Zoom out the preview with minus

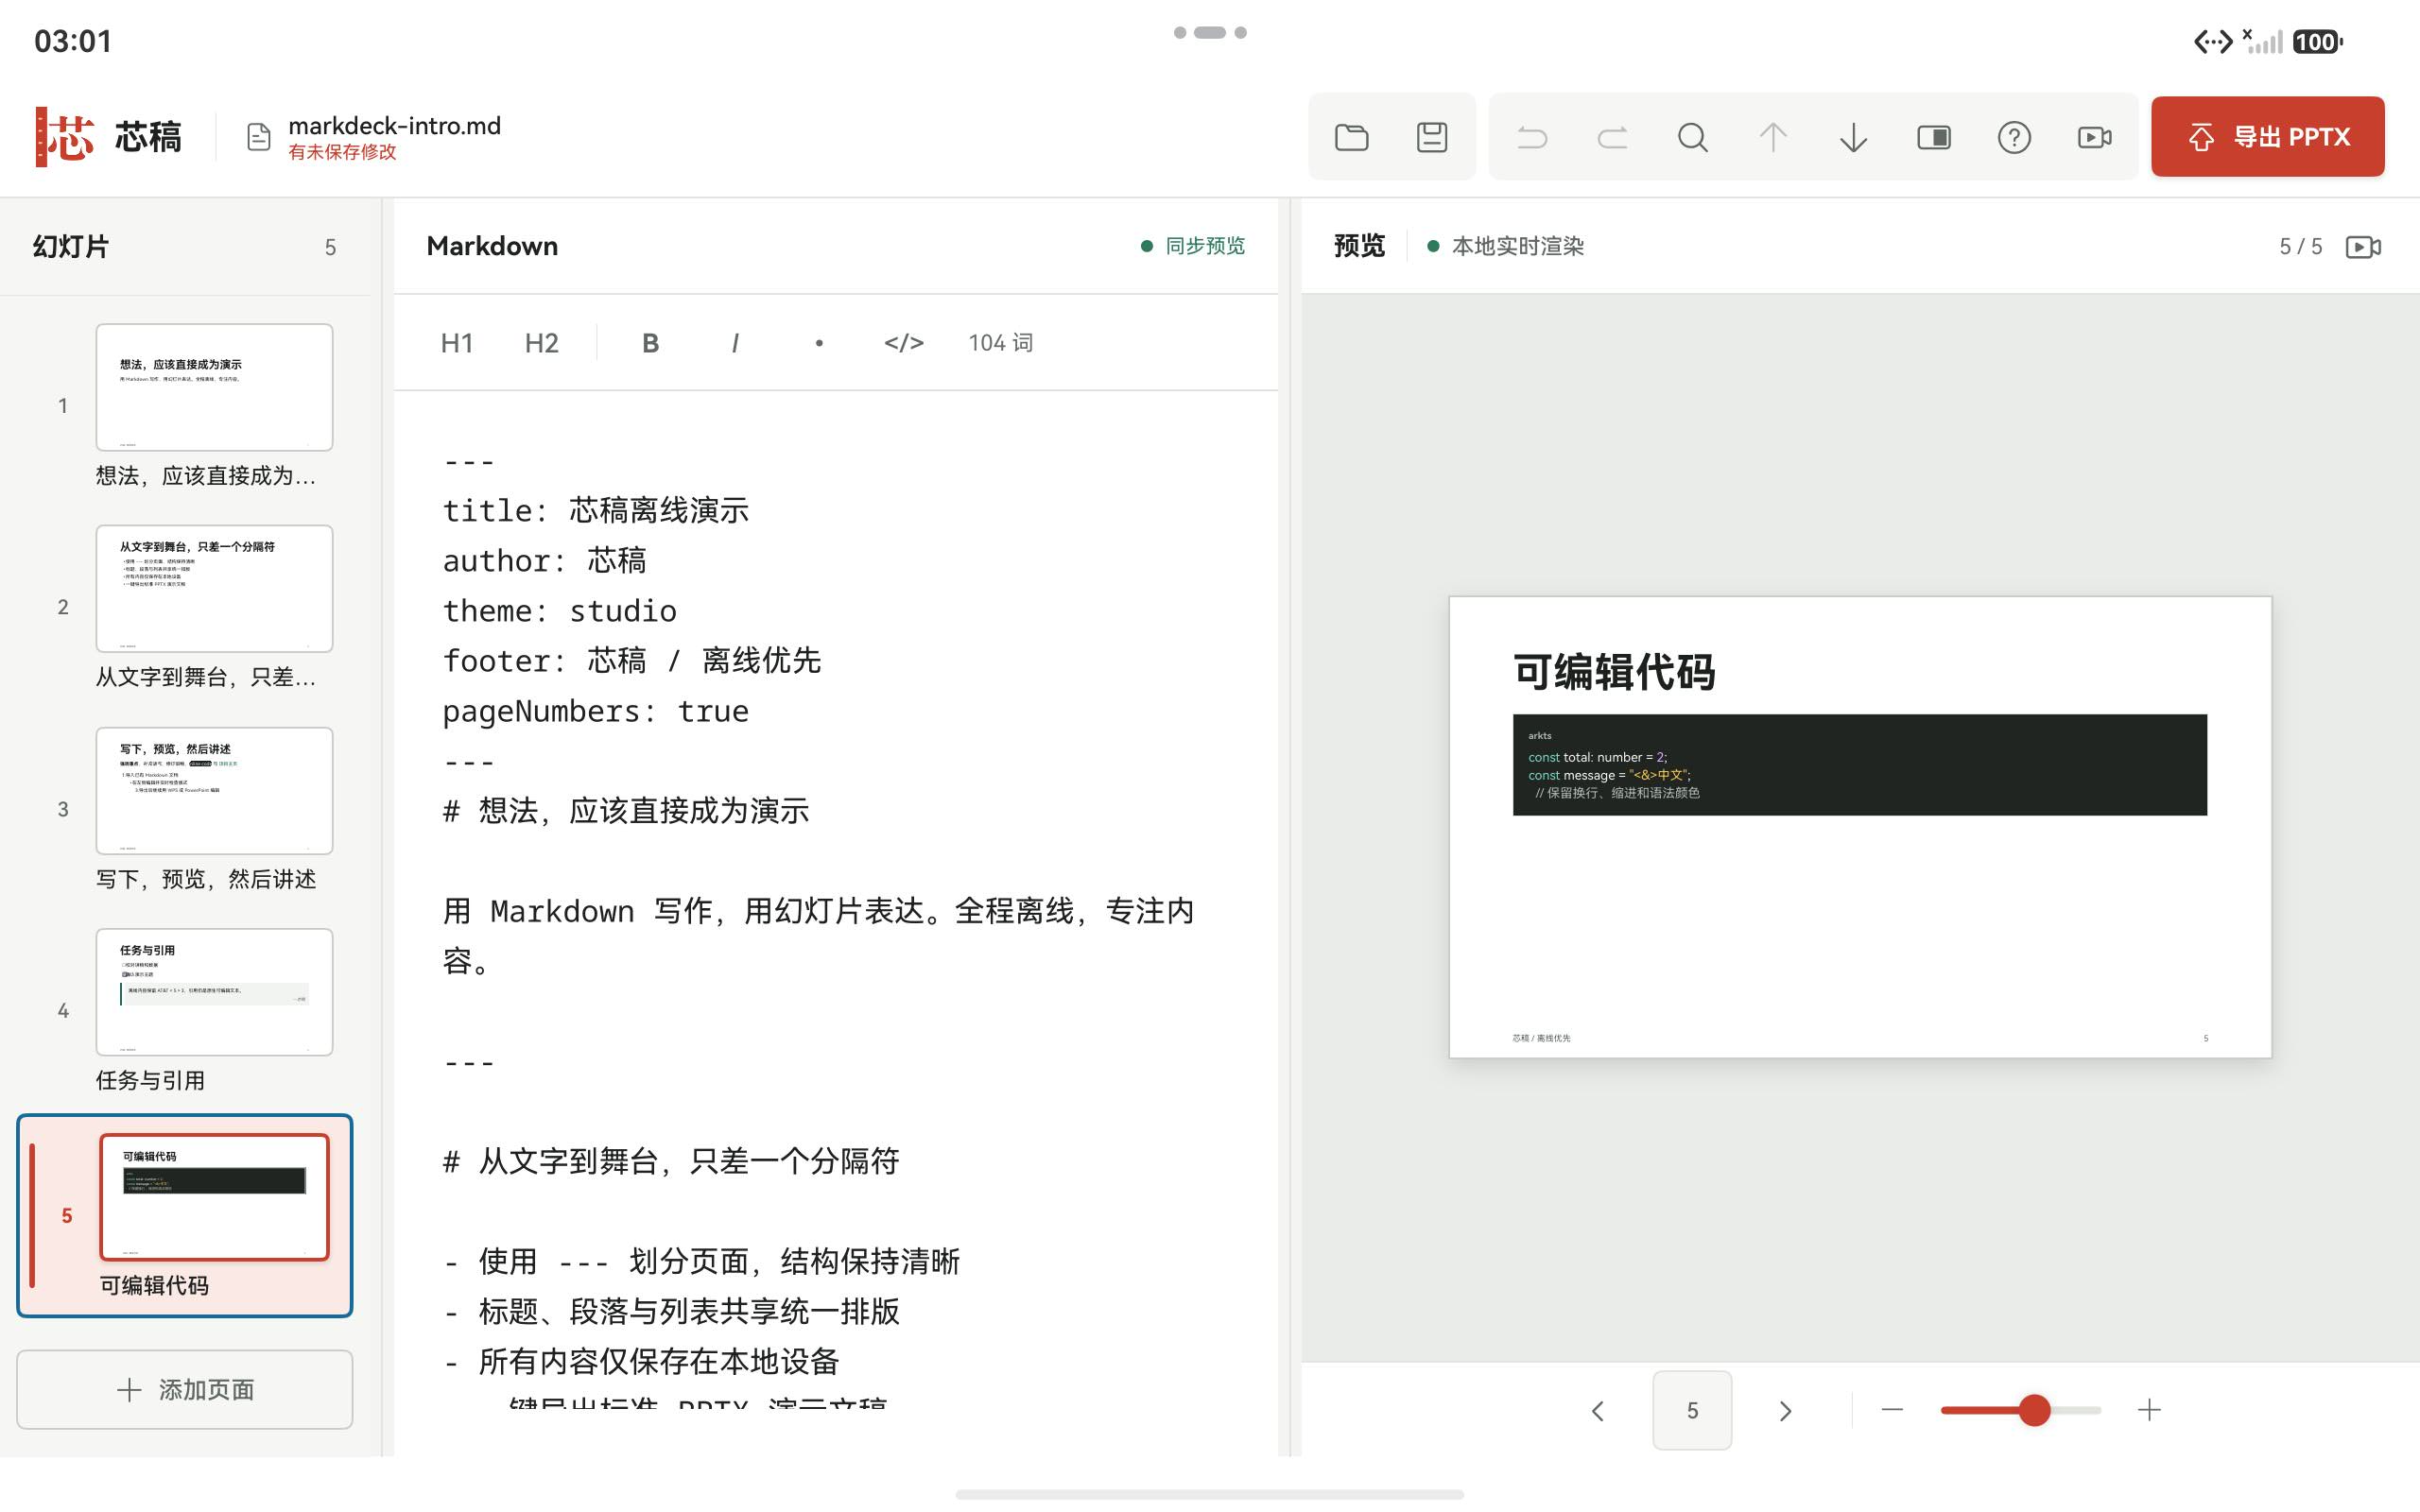1892,1410
